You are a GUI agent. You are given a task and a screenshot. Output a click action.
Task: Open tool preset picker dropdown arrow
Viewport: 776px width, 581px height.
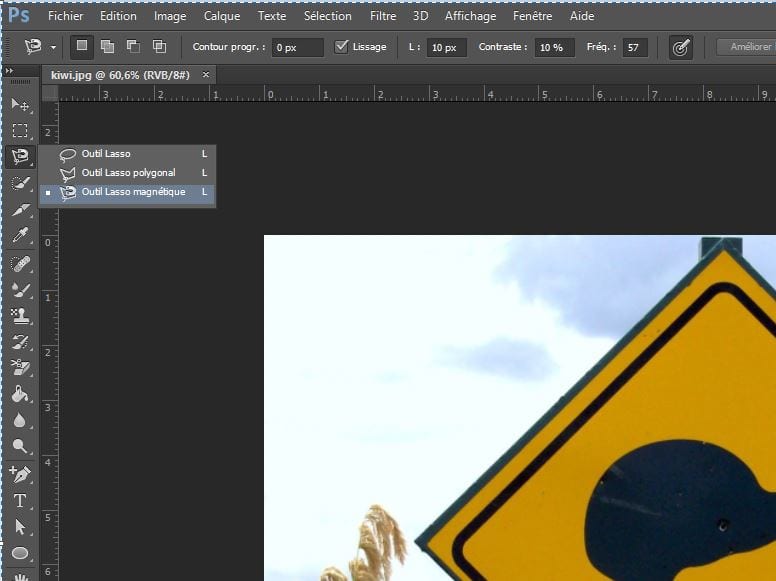click(53, 48)
